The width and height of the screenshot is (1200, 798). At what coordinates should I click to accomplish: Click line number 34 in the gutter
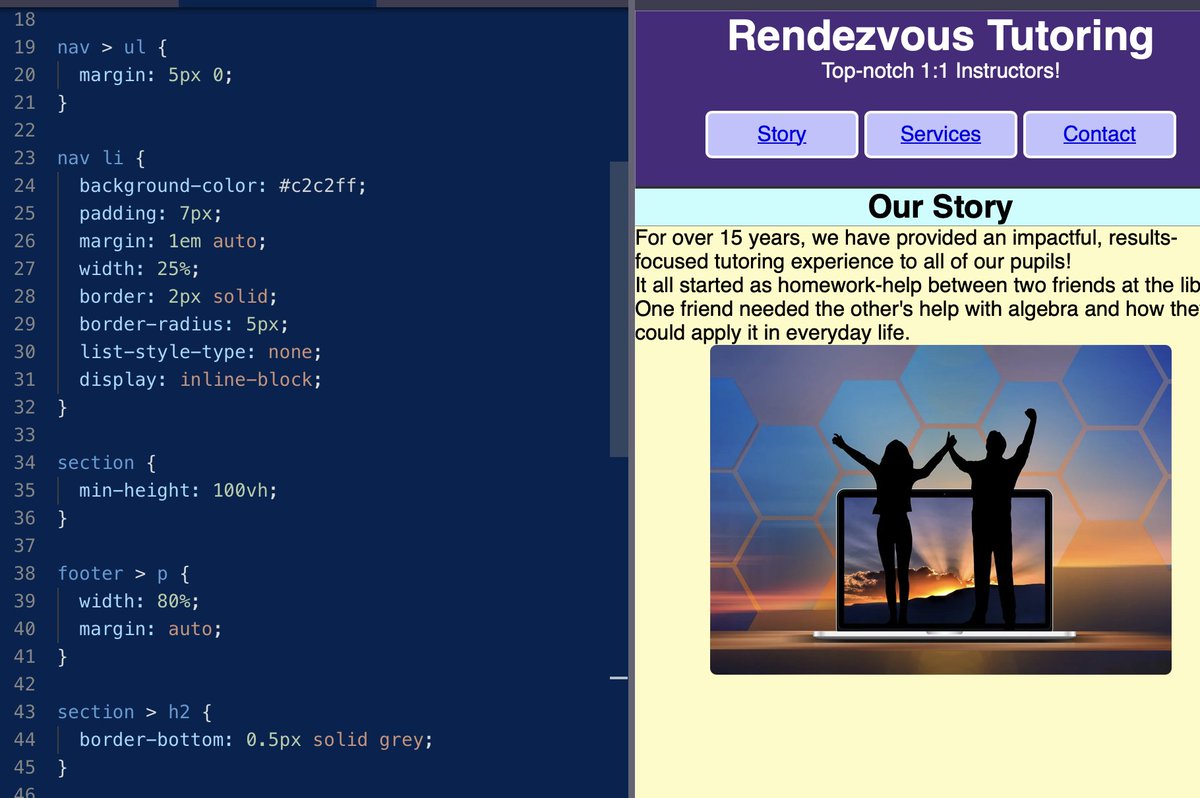click(25, 463)
